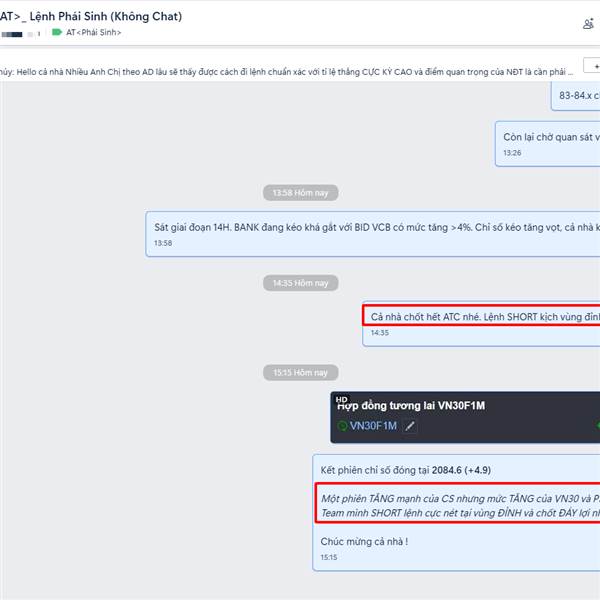600x600 pixels.
Task: Click the line 'Một phiên TĂNG mạnh của CS'
Action: pyautogui.click(x=460, y=499)
